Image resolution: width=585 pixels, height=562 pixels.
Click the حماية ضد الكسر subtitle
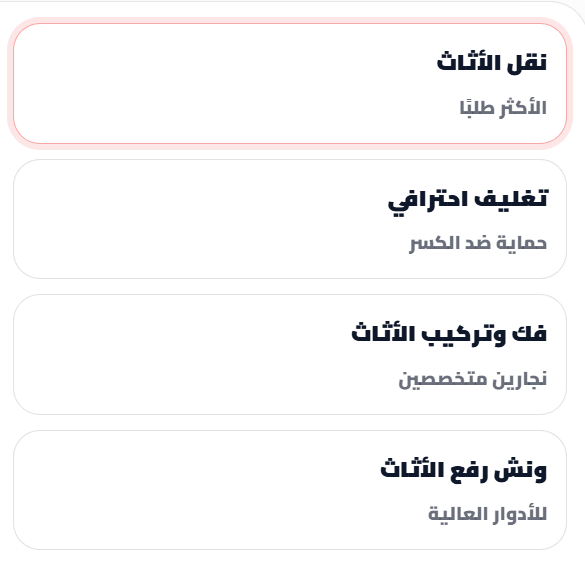pyautogui.click(x=478, y=244)
